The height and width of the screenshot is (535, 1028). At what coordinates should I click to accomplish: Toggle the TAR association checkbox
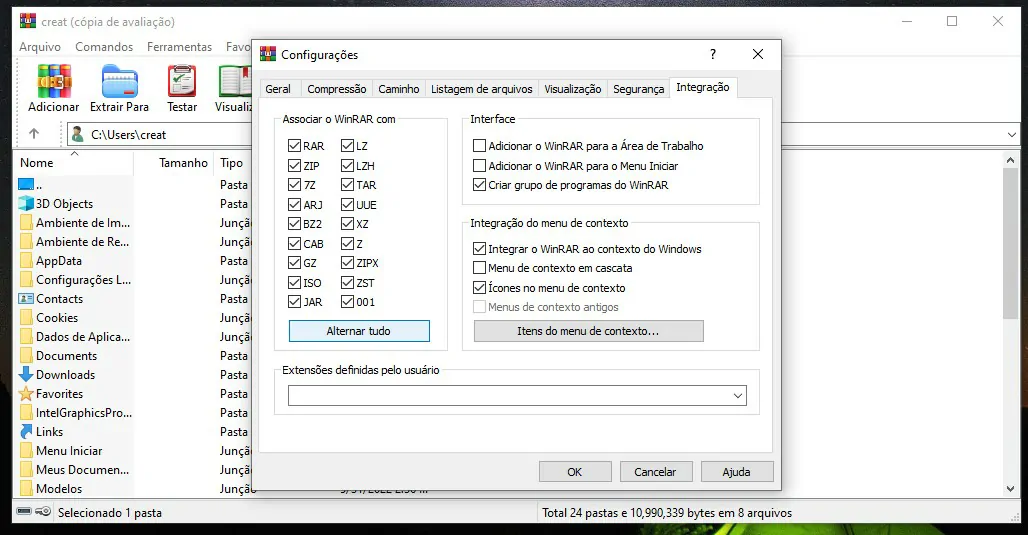point(347,185)
